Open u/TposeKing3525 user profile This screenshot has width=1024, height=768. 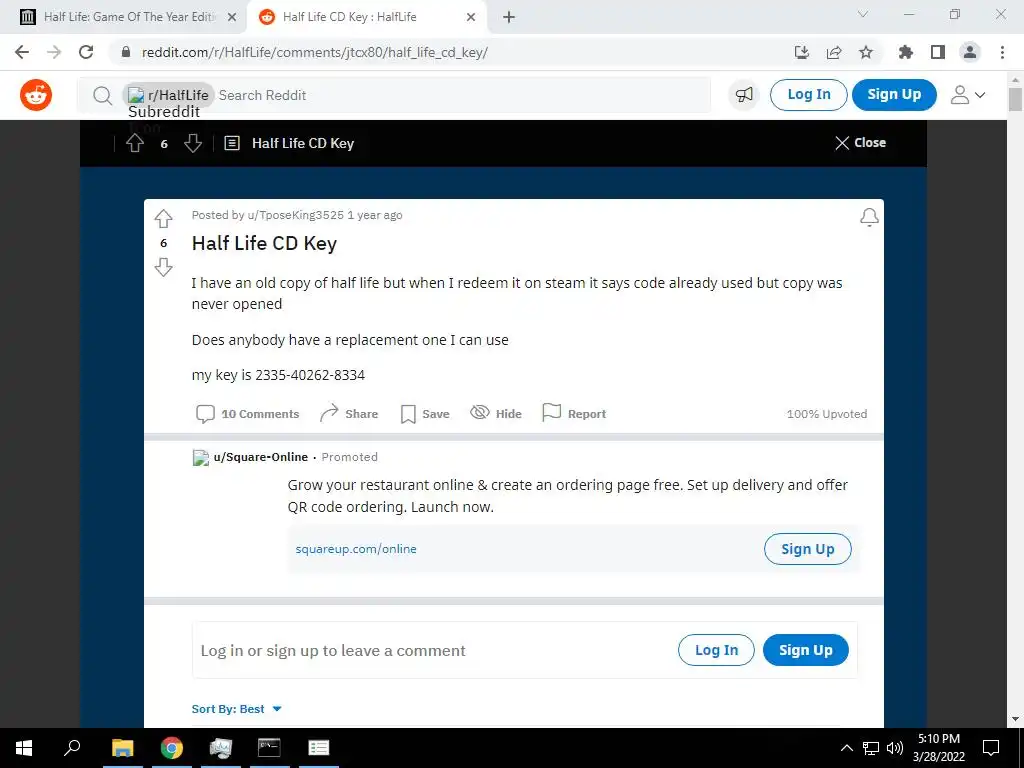point(295,215)
